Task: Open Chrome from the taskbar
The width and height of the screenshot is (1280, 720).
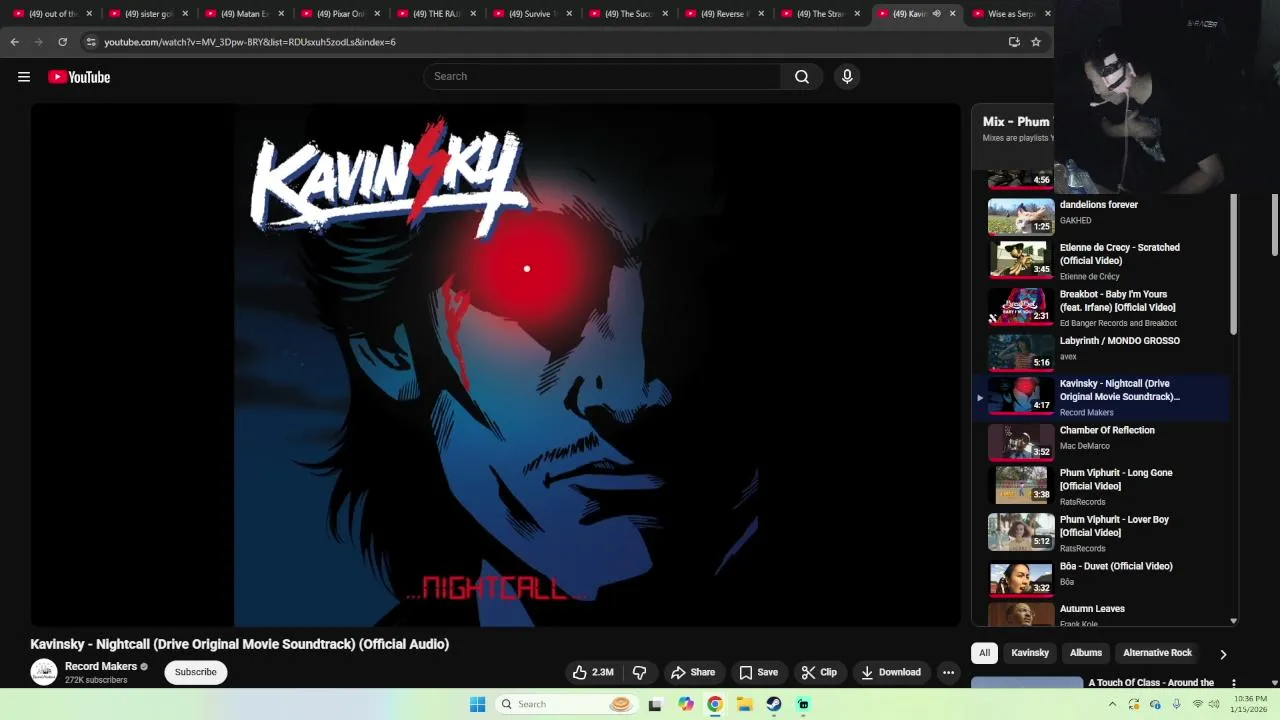Action: pyautogui.click(x=715, y=704)
